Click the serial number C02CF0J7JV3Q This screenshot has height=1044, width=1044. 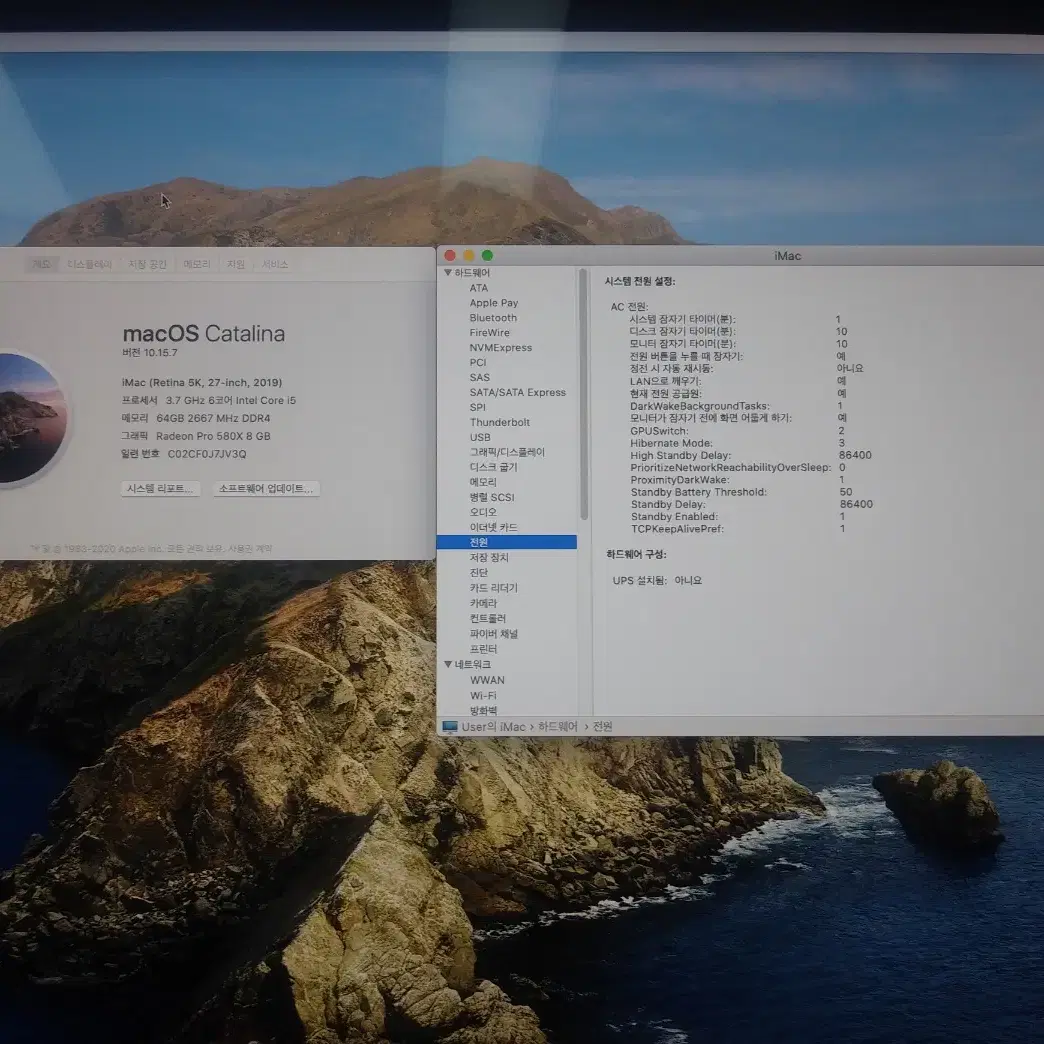(x=206, y=454)
